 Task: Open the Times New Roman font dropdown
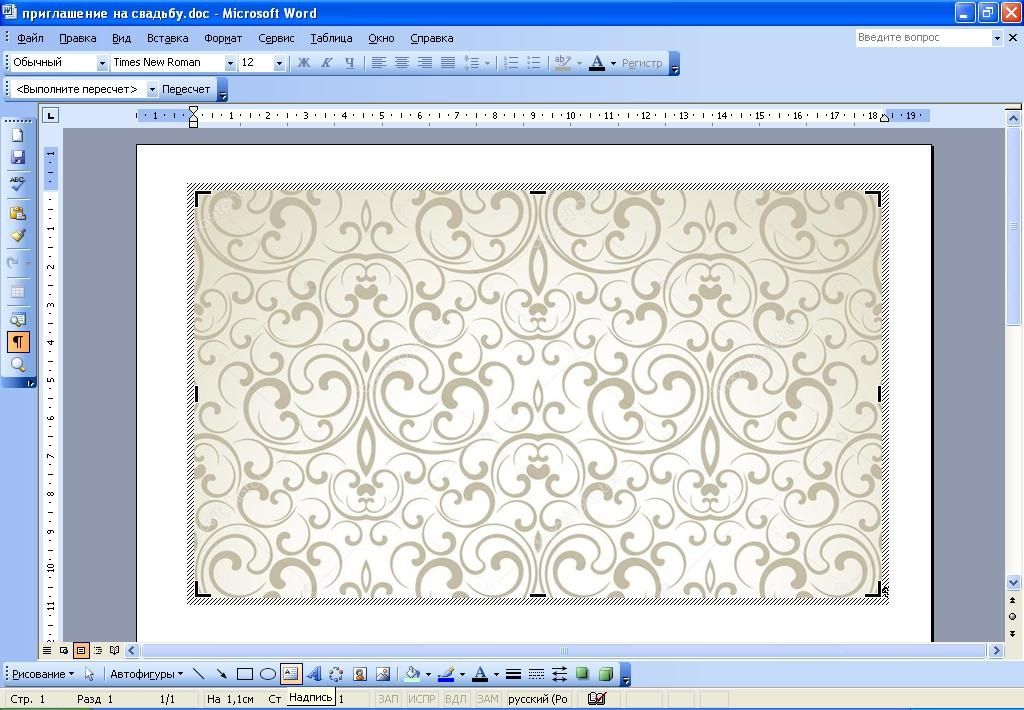coord(230,63)
